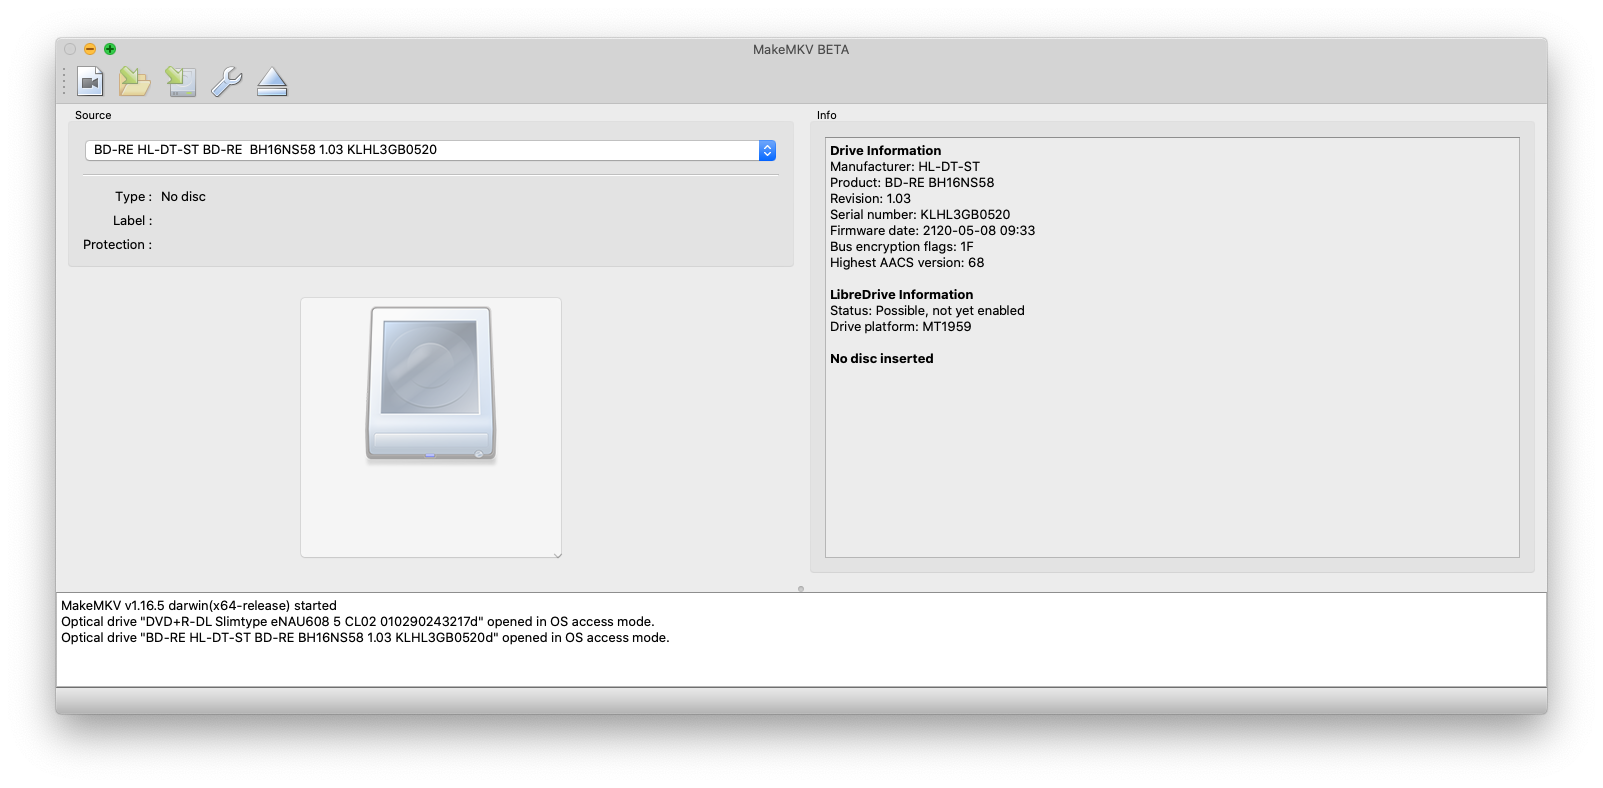Click the large optical drive image
1603x788 pixels.
coord(431,384)
